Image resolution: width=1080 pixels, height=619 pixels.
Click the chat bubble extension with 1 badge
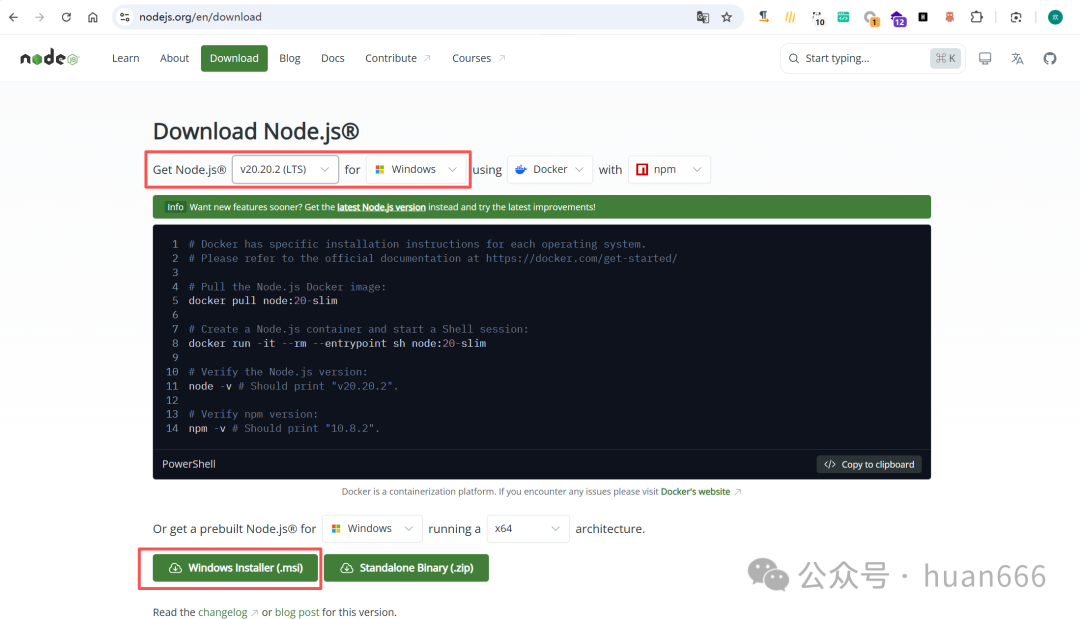click(871, 19)
